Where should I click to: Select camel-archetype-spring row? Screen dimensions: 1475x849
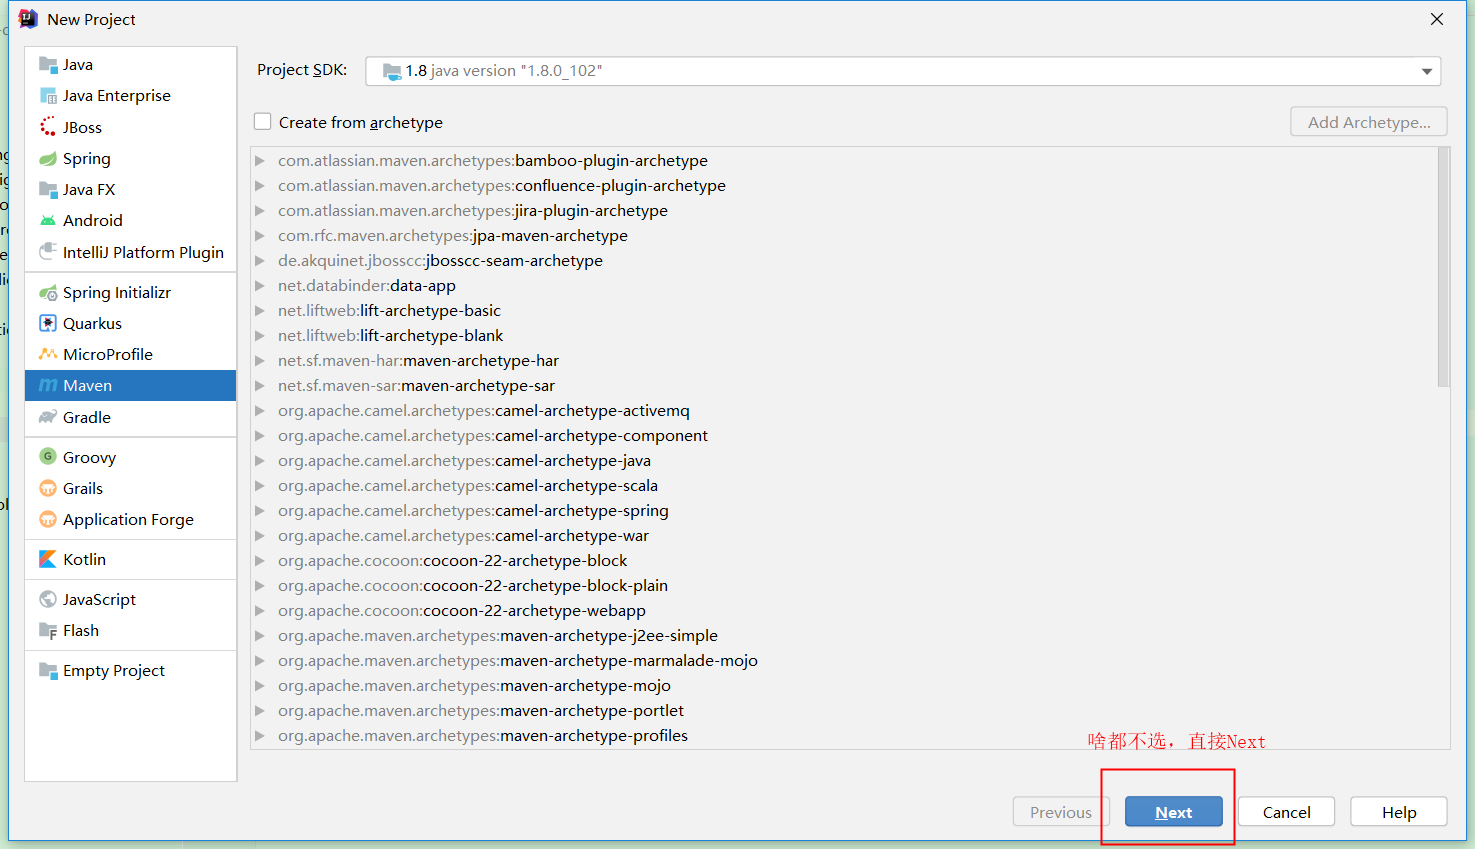pos(843,510)
